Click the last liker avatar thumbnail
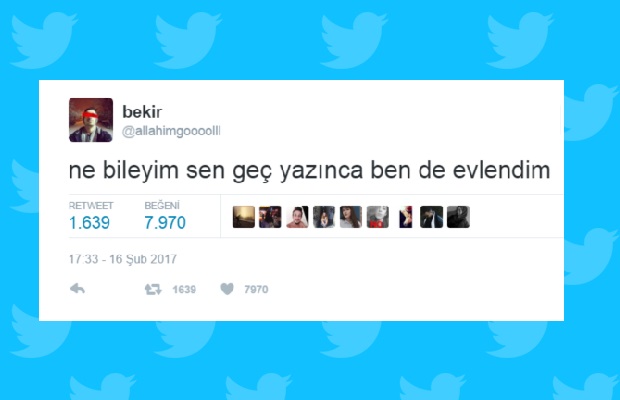Screen dimensions: 620x400 pyautogui.click(x=458, y=217)
